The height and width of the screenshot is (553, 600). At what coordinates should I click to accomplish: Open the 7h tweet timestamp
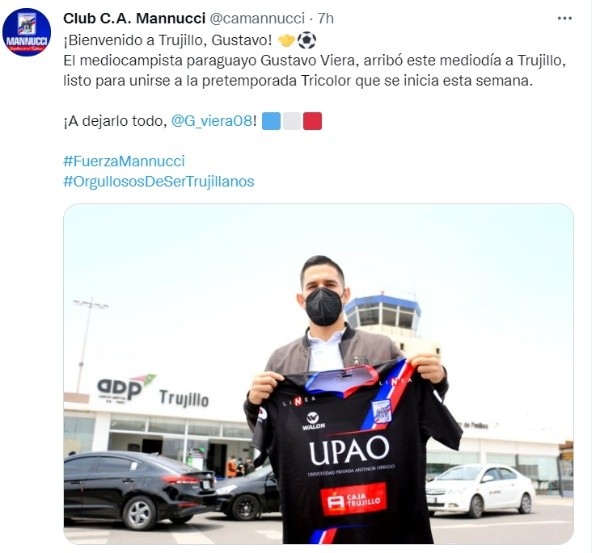(326, 18)
